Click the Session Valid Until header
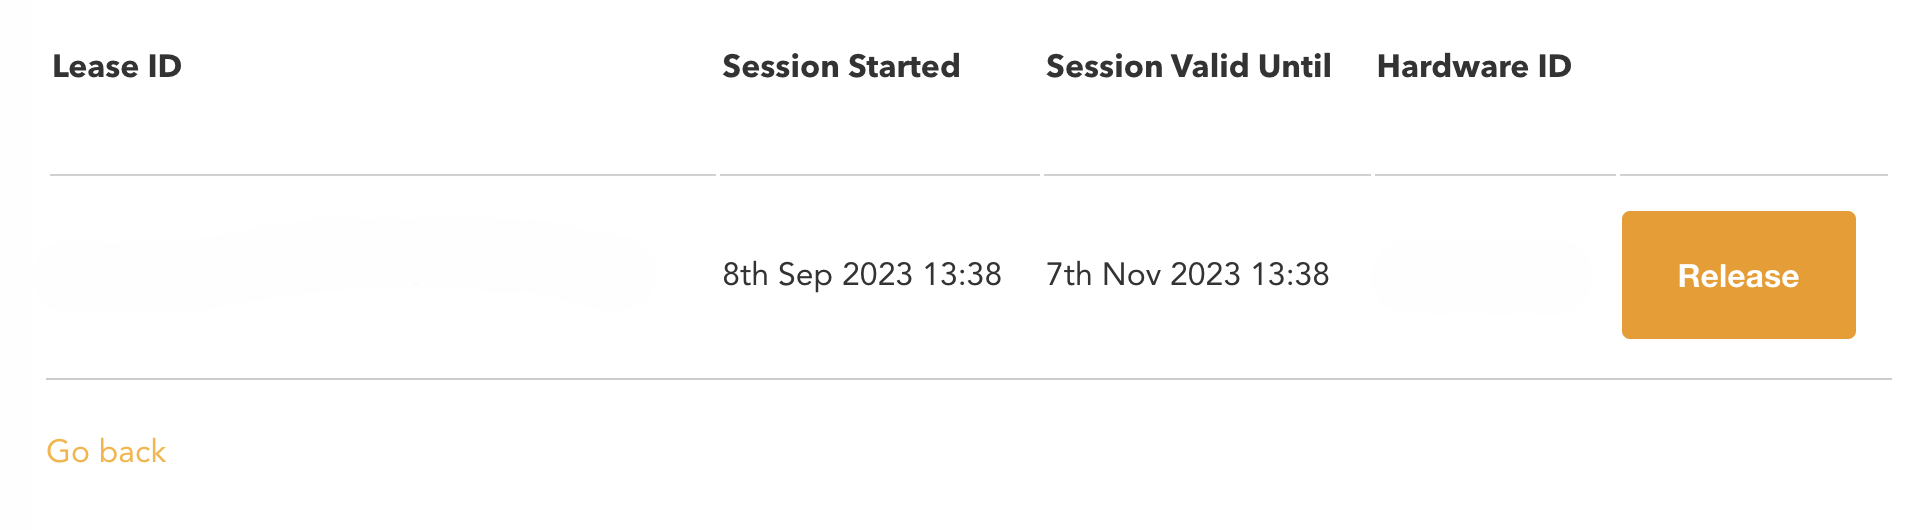Image resolution: width=1930 pixels, height=530 pixels. tap(1188, 66)
